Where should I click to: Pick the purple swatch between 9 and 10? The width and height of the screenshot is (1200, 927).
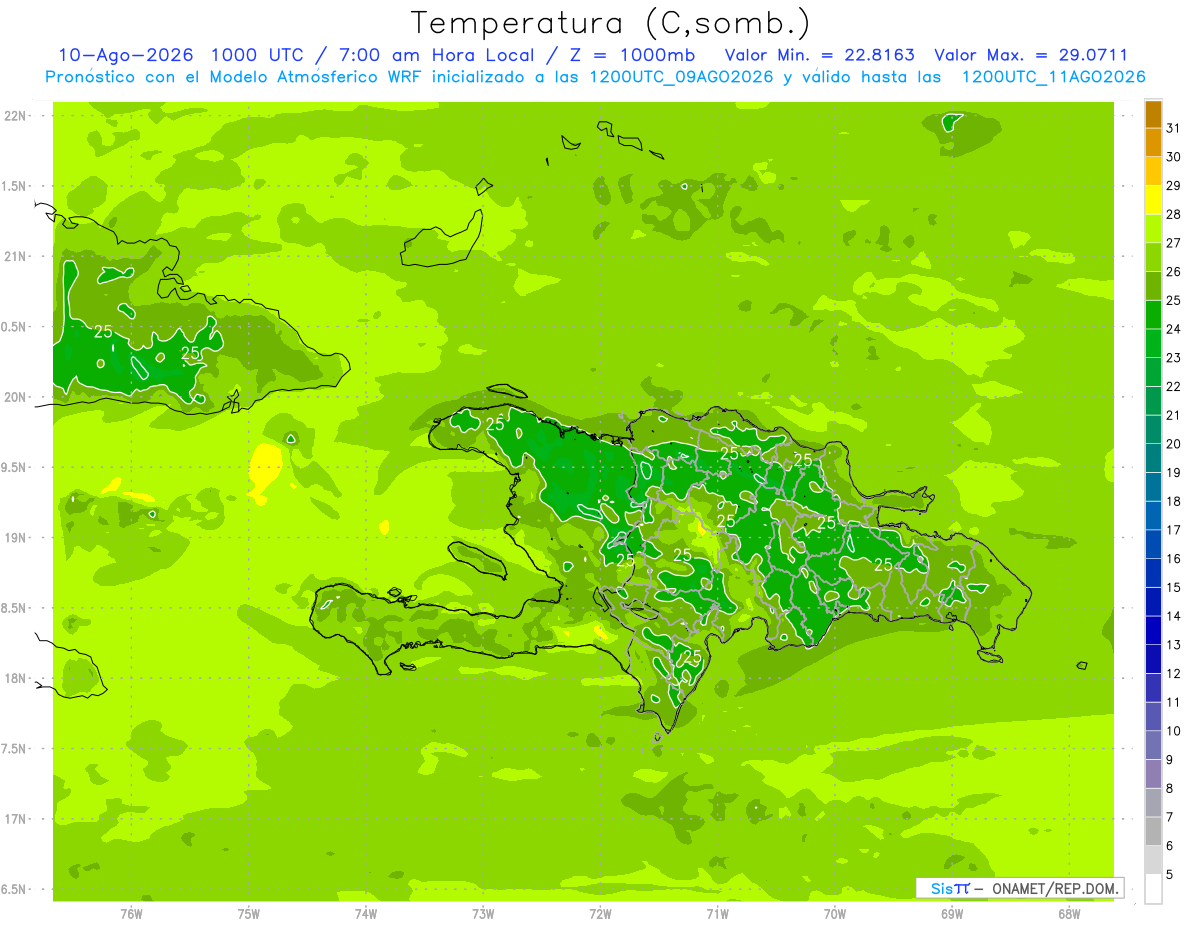pyautogui.click(x=1153, y=745)
